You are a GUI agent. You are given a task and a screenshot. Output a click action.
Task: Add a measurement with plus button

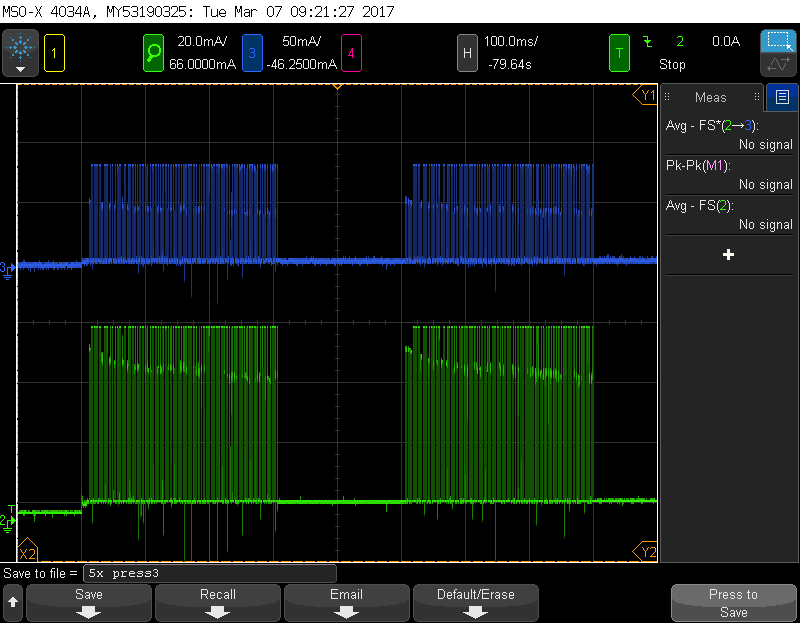click(x=728, y=255)
